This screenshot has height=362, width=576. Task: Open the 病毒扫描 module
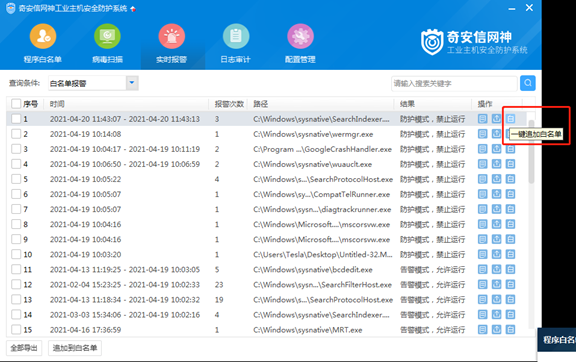pos(107,44)
